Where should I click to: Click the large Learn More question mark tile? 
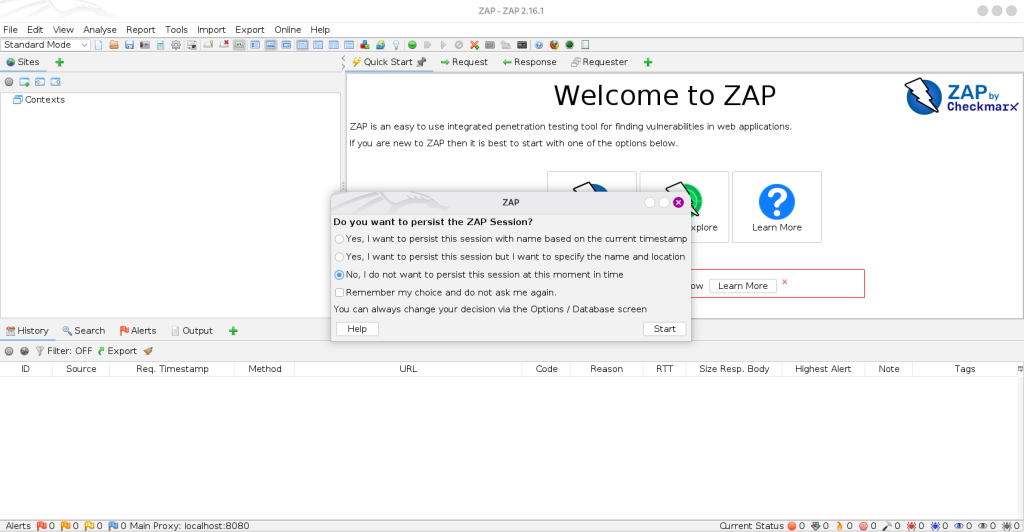coord(776,207)
